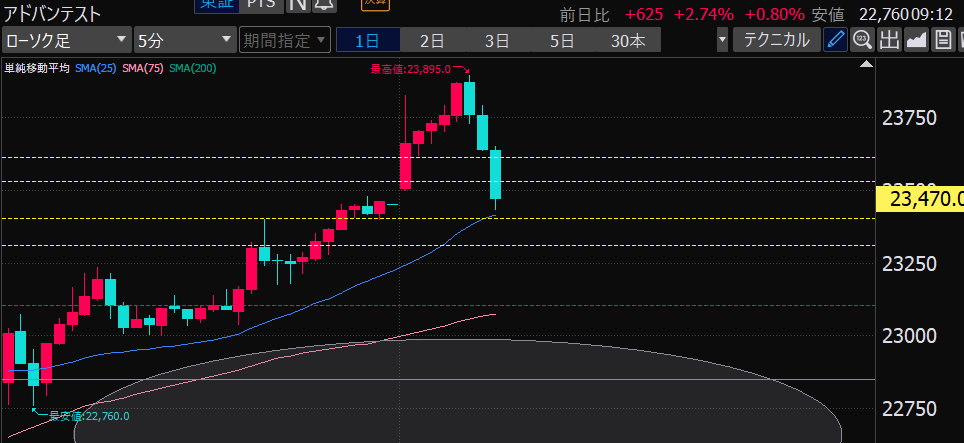The height and width of the screenshot is (443, 964).
Task: Click the magnifier price display icon
Action: point(862,41)
